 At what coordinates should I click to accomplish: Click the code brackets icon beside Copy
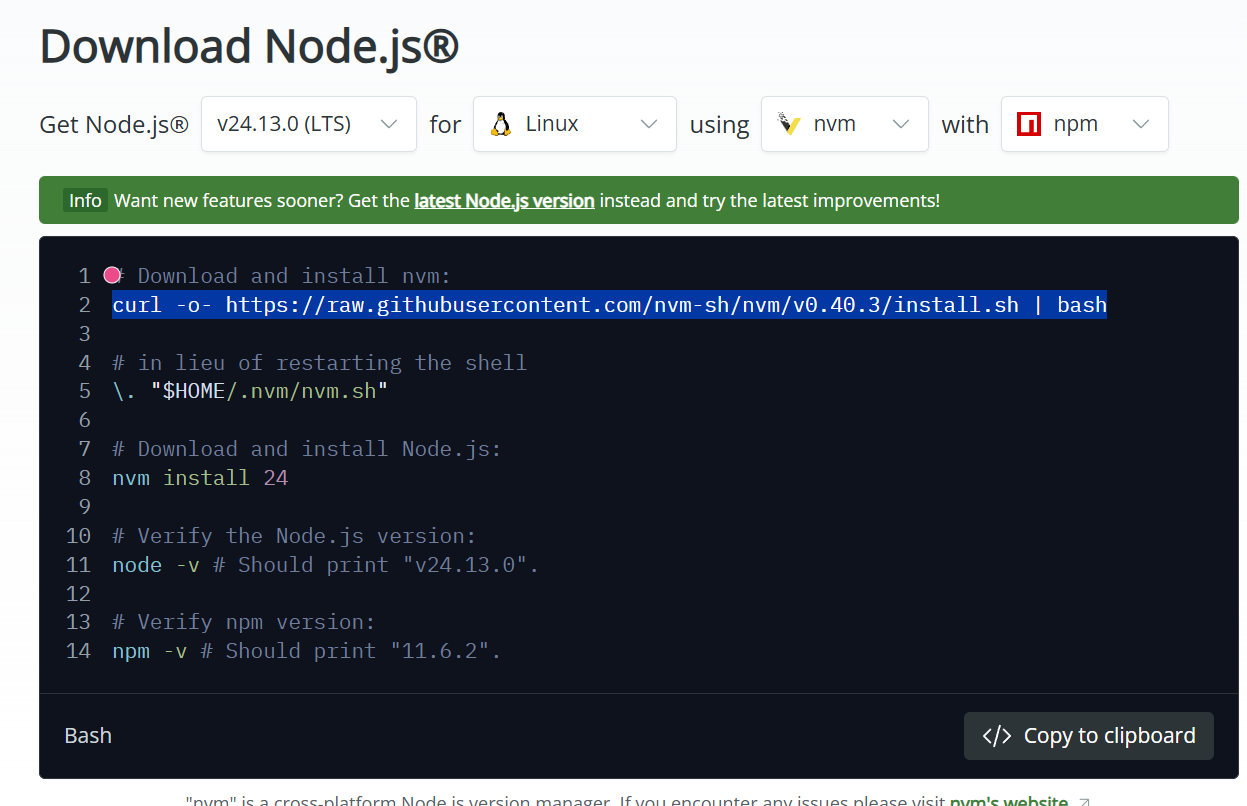coord(997,736)
